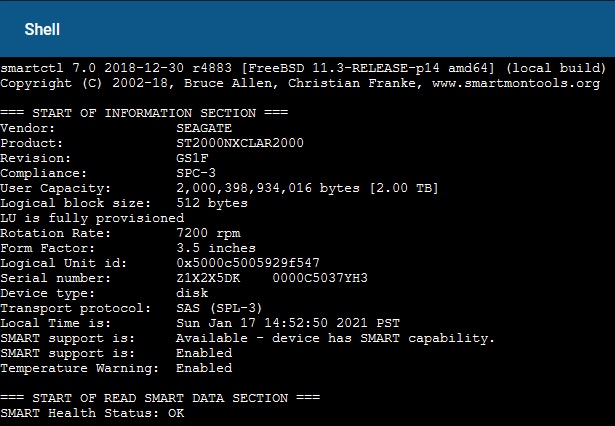Select the SEAGATE vendor value
615x426 pixels.
coord(204,128)
